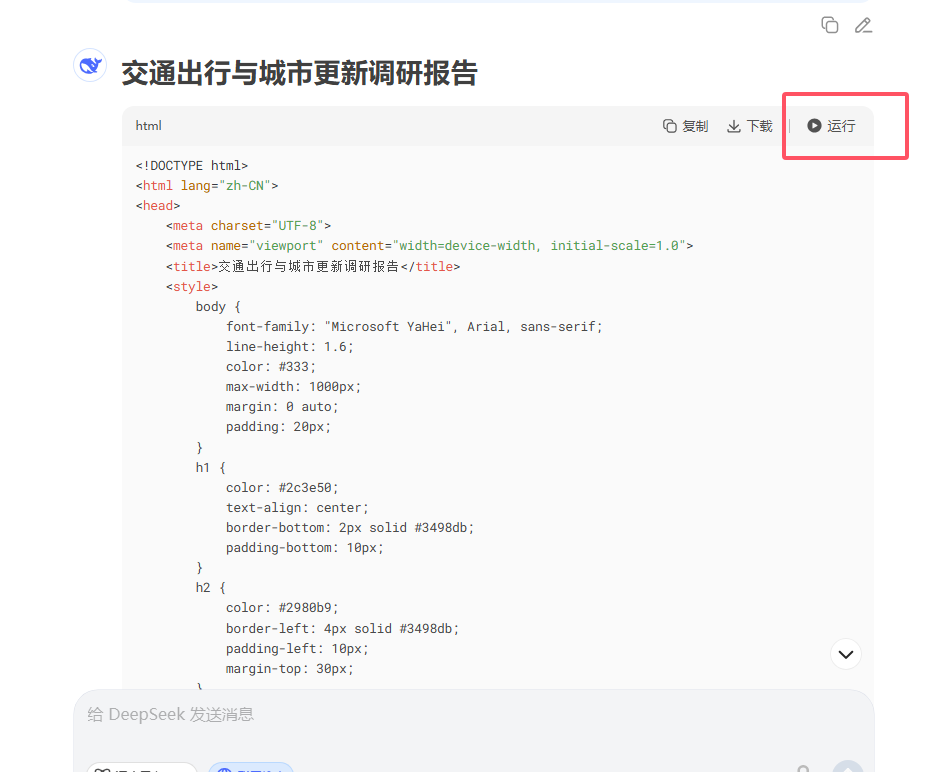Viewport: 943px width, 772px height.
Task: Select the html language label on the code block
Action: click(x=148, y=125)
